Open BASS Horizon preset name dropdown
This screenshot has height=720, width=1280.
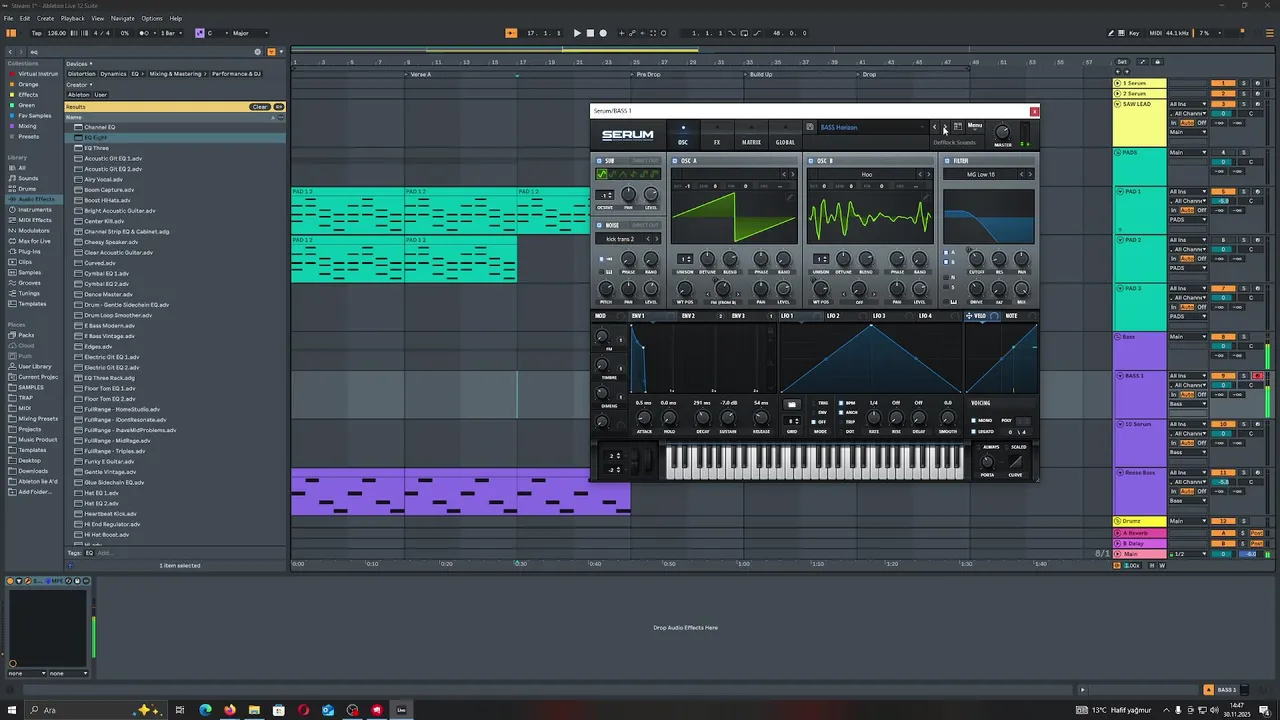pos(871,127)
